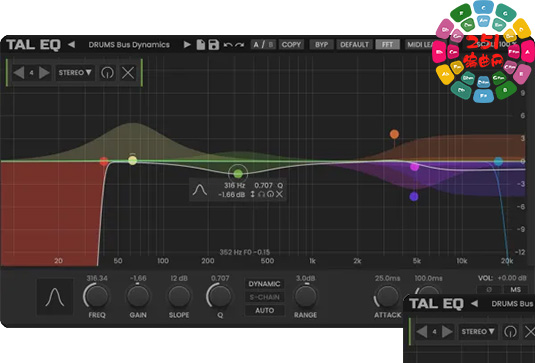Select the purple band node near -5 dB
This screenshot has height=363, width=535.
(x=414, y=197)
